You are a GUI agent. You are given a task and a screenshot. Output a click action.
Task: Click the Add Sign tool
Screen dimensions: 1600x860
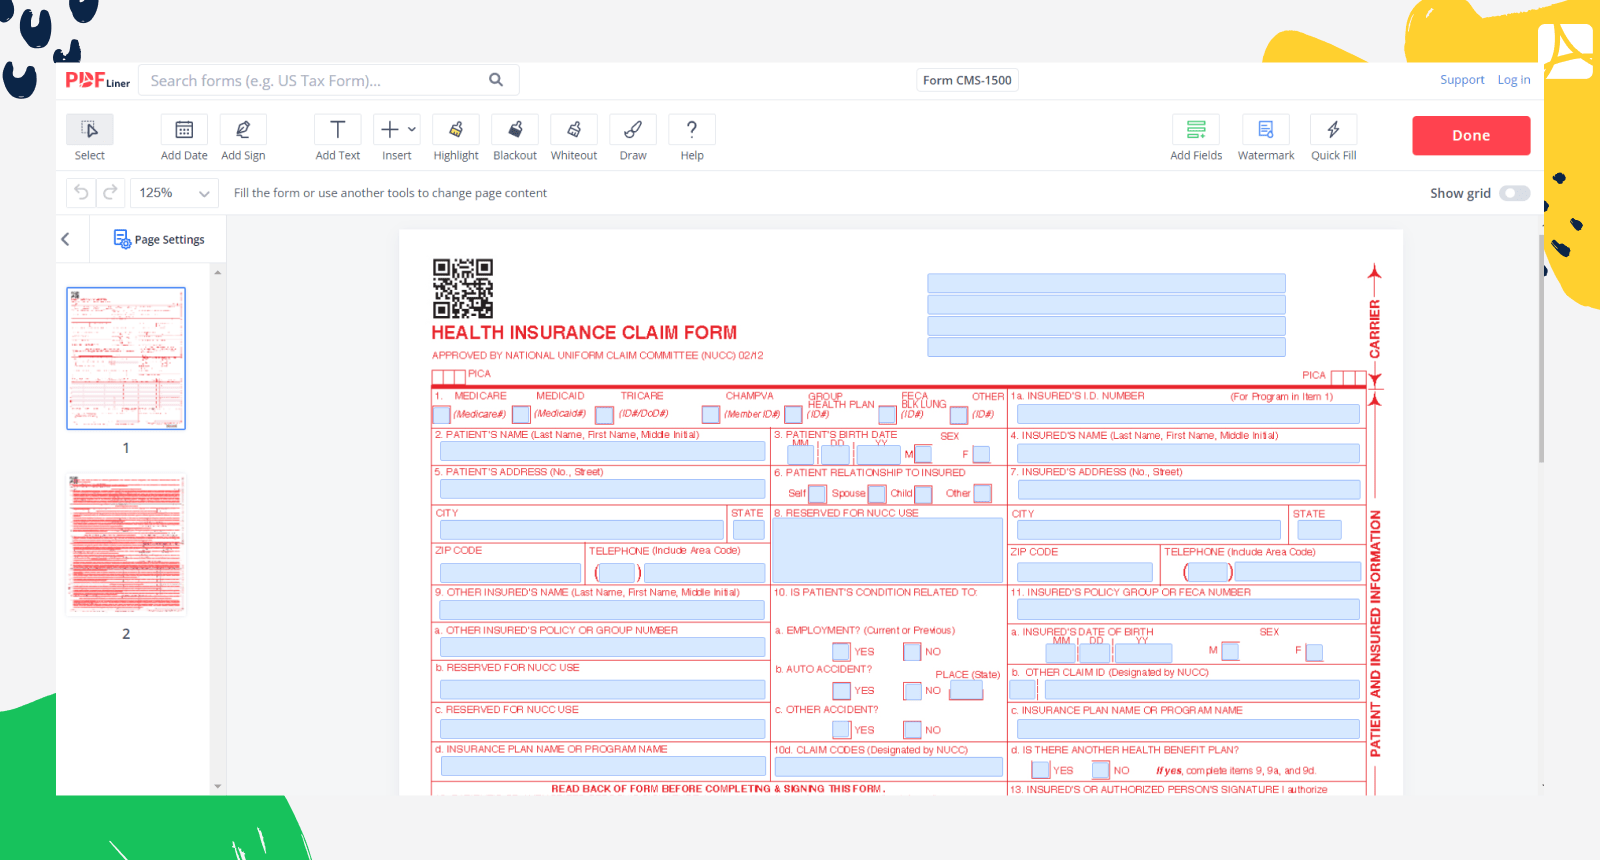coord(243,130)
